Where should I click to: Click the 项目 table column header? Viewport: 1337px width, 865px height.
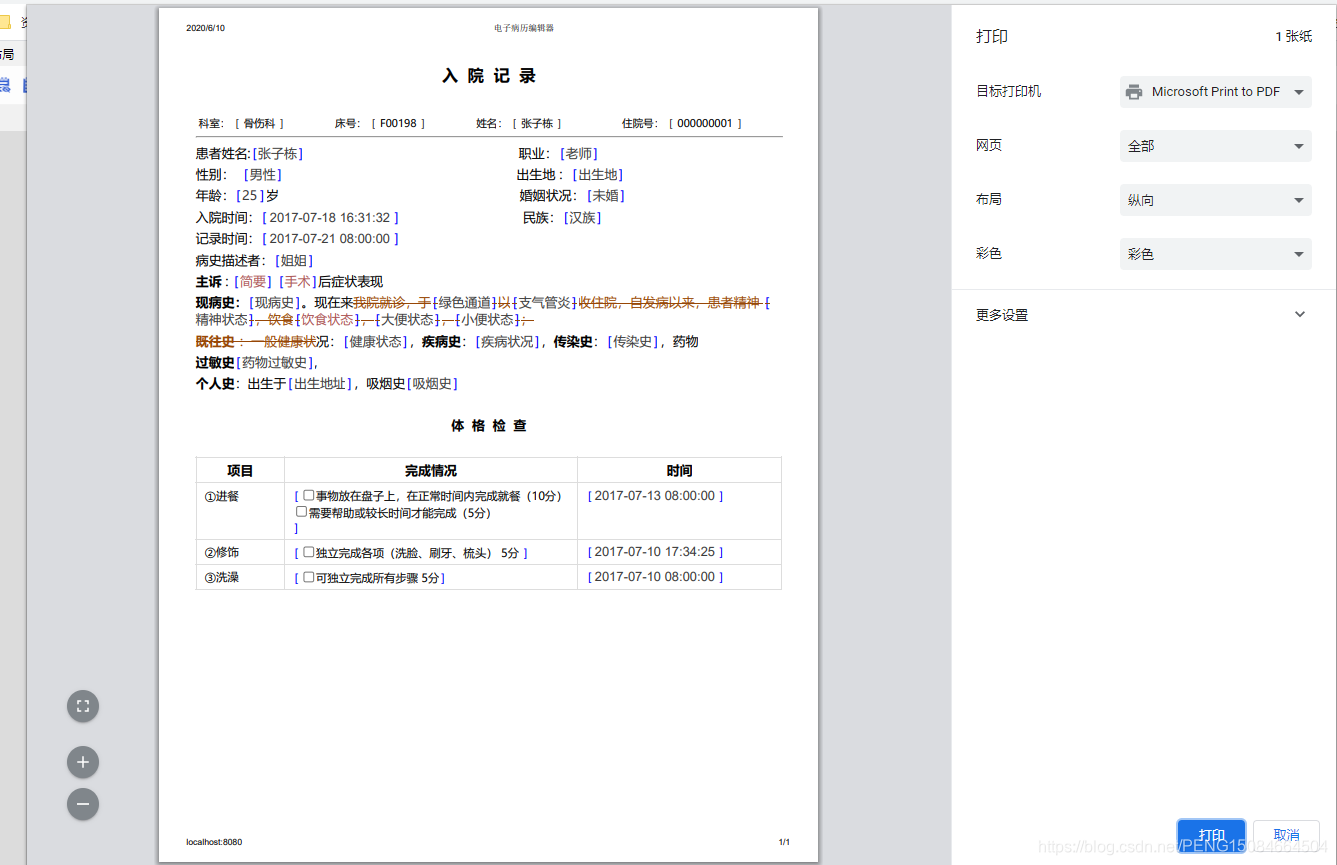(240, 471)
